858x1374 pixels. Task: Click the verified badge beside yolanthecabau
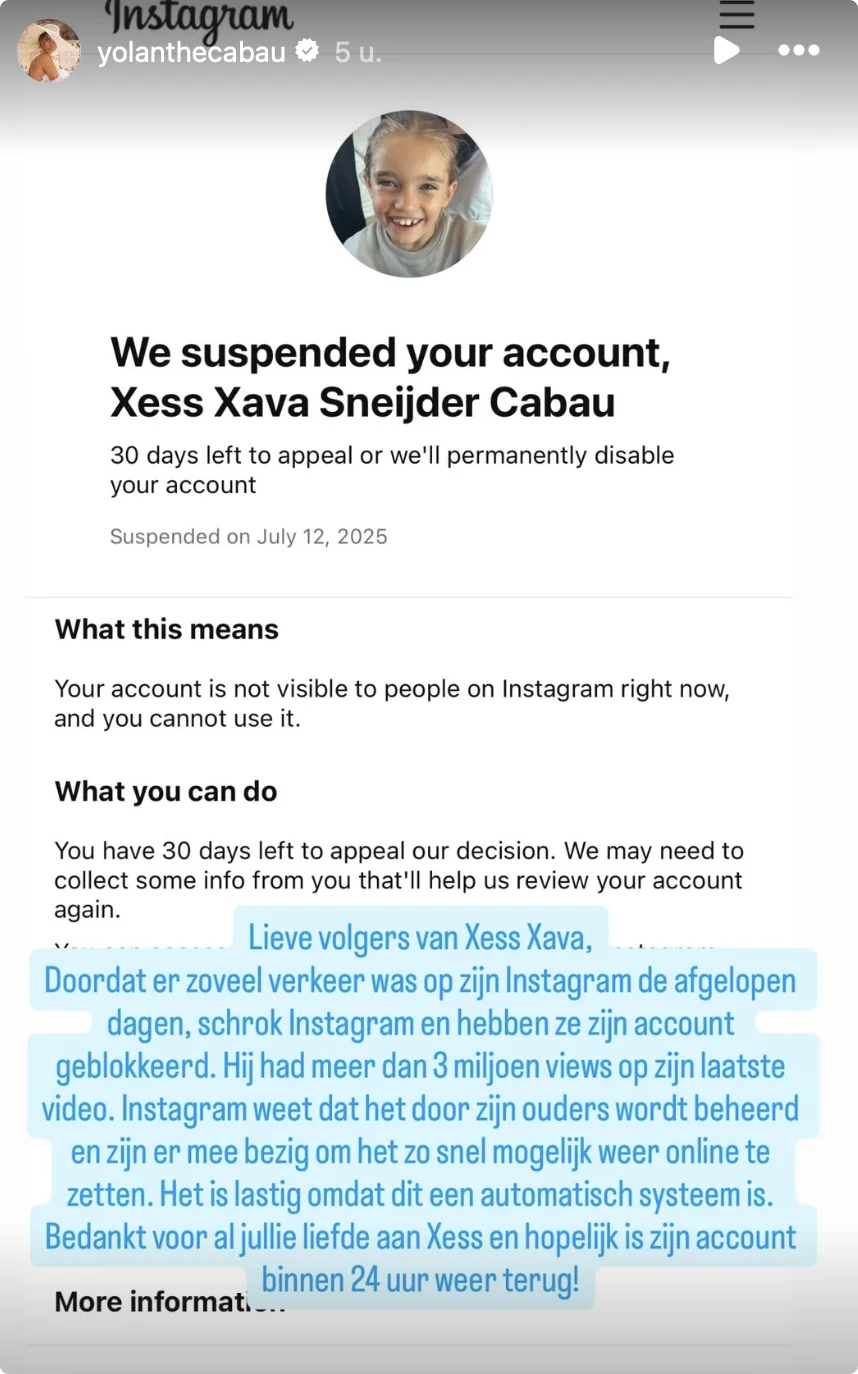tap(309, 51)
